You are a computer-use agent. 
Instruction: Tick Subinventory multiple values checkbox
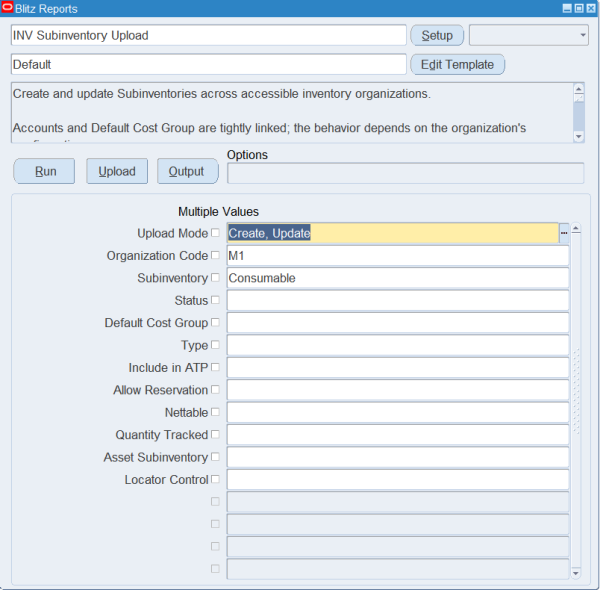pyautogui.click(x=215, y=277)
